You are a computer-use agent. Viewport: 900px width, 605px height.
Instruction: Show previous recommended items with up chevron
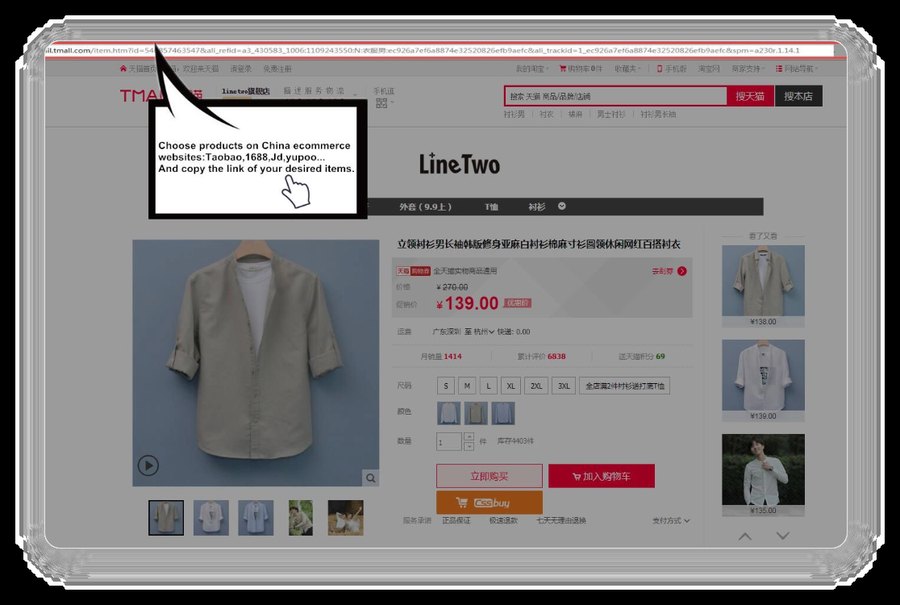[745, 536]
